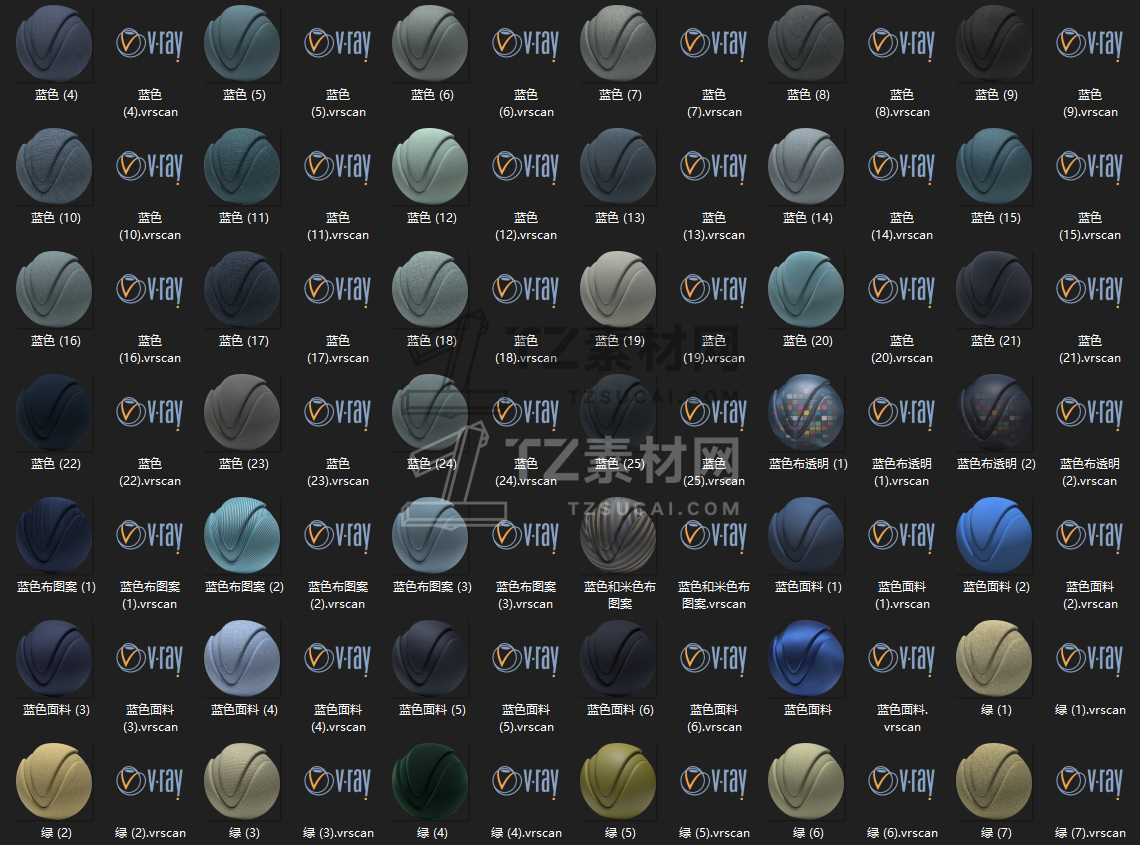Select the 蓝色面料 (2) bright blue sphere
Viewport: 1140px width, 845px height.
pyautogui.click(x=995, y=535)
